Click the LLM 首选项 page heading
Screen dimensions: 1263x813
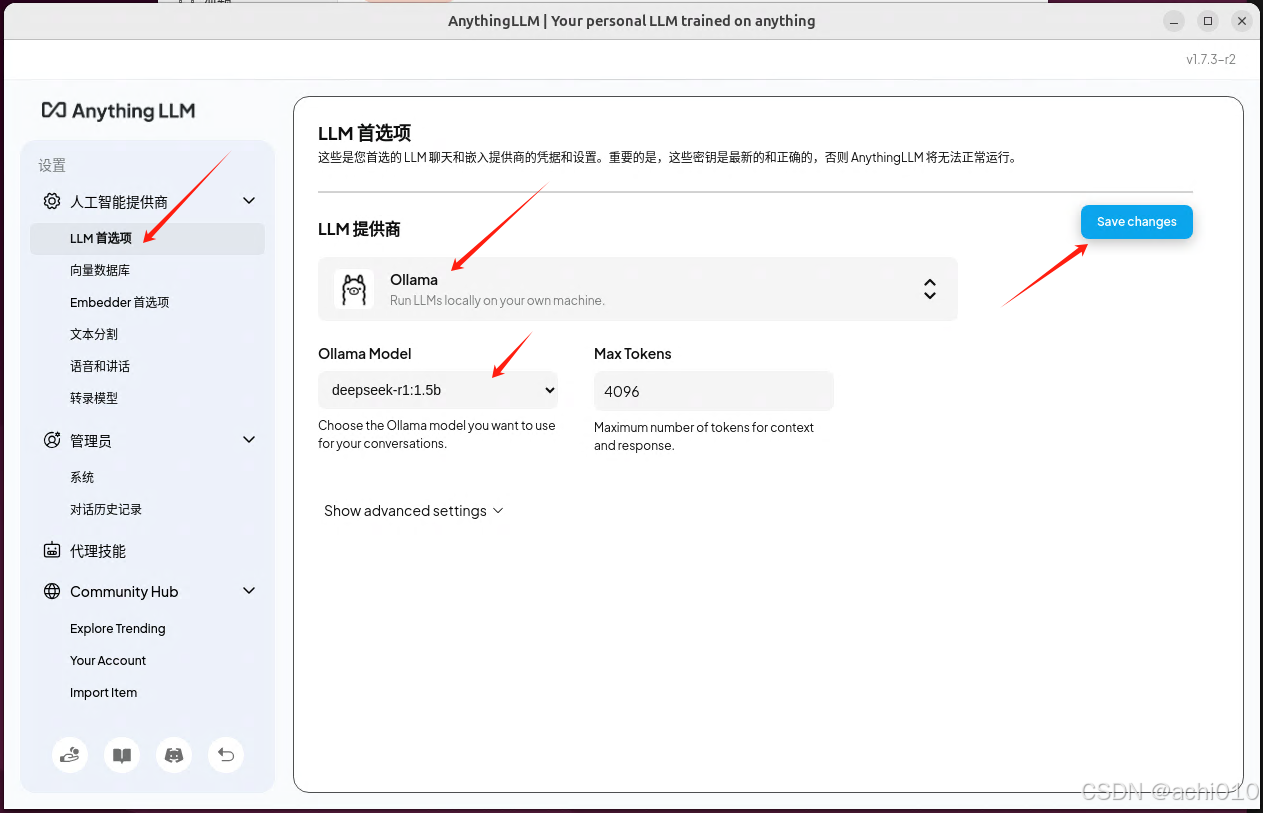coord(365,133)
